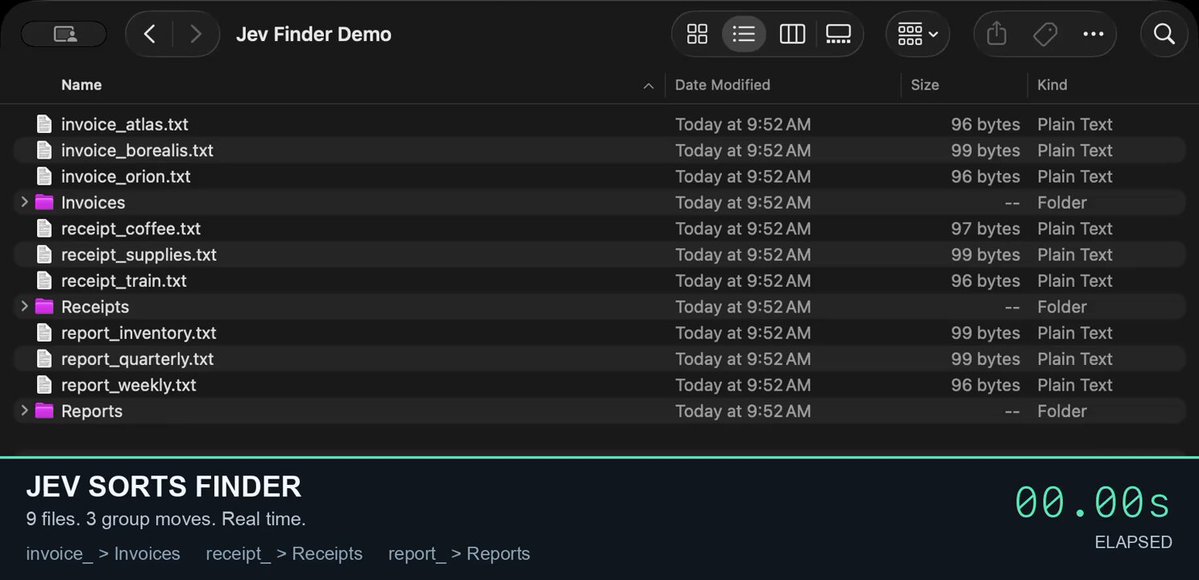This screenshot has height=580, width=1199.
Task: Switch to gallery view
Action: [838, 34]
